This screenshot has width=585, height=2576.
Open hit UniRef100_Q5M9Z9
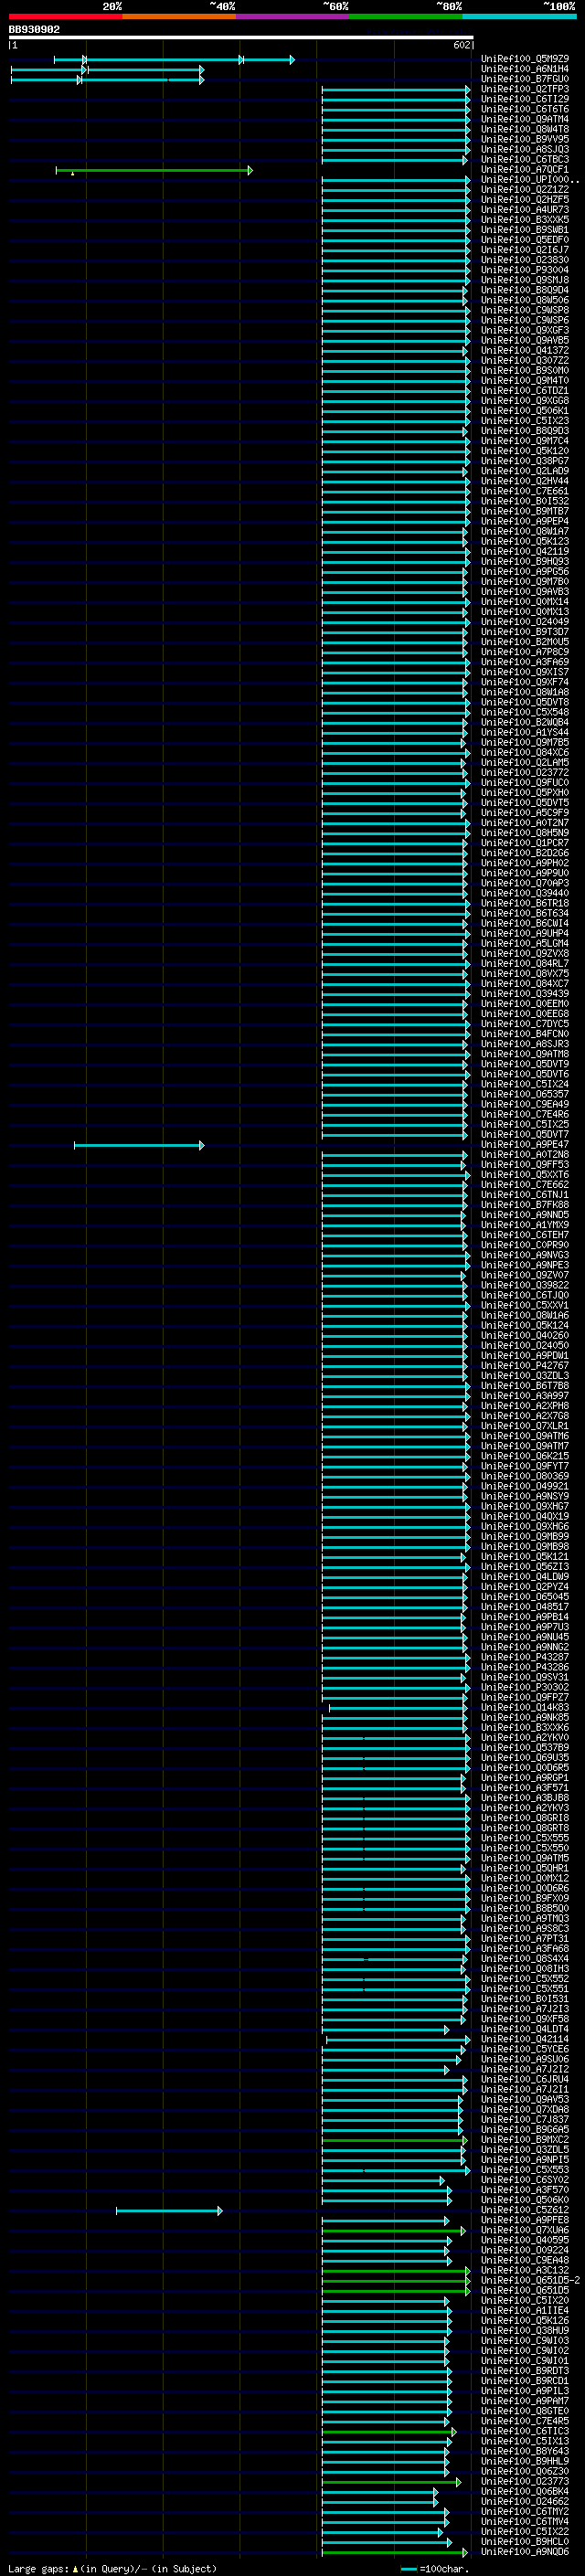[525, 59]
